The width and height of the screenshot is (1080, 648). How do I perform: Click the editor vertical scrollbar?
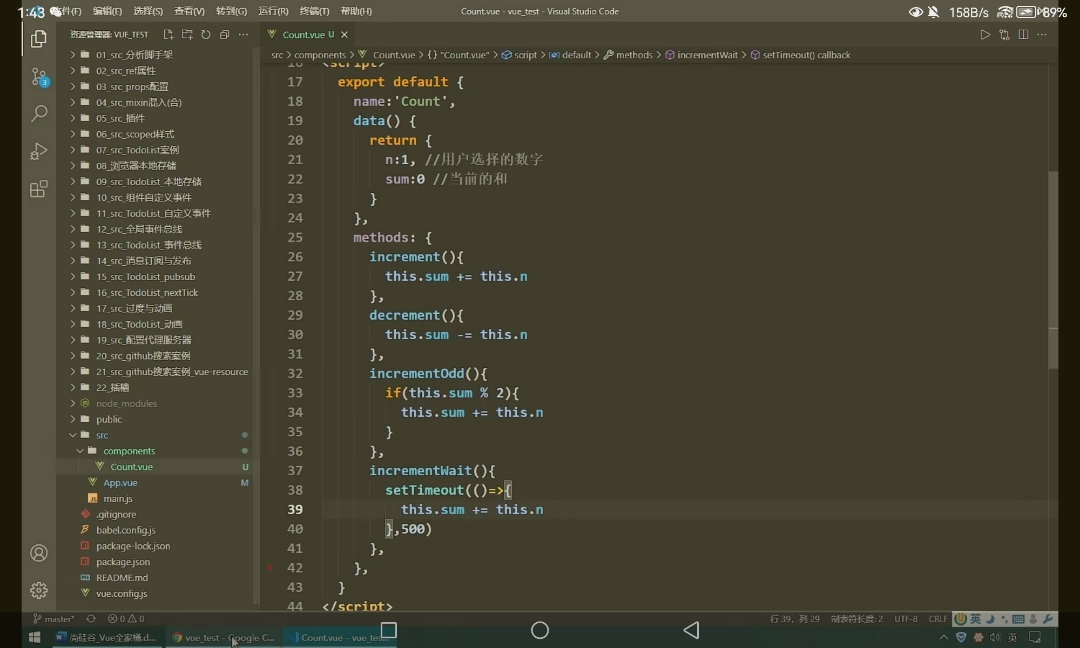pos(1052,269)
